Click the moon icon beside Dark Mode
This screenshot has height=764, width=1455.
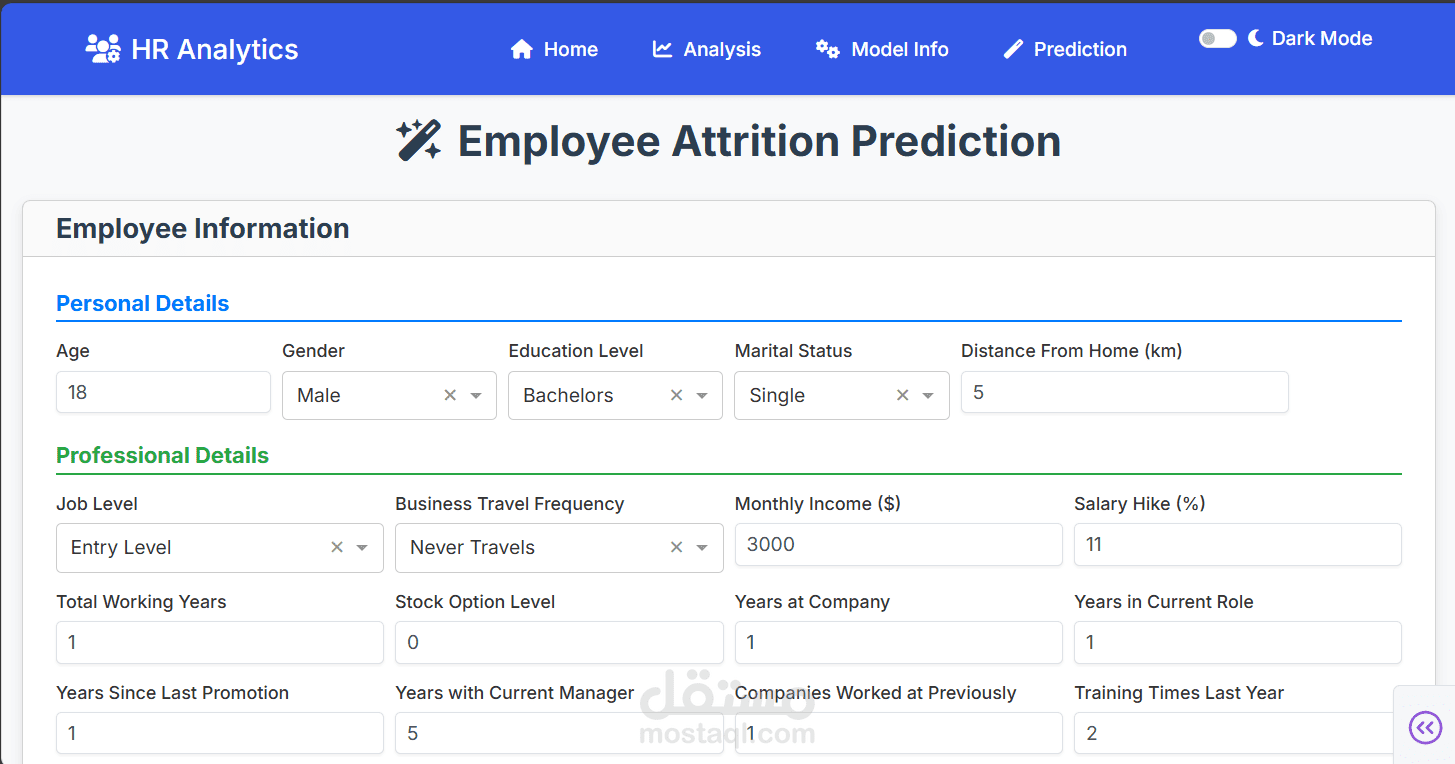click(1256, 38)
